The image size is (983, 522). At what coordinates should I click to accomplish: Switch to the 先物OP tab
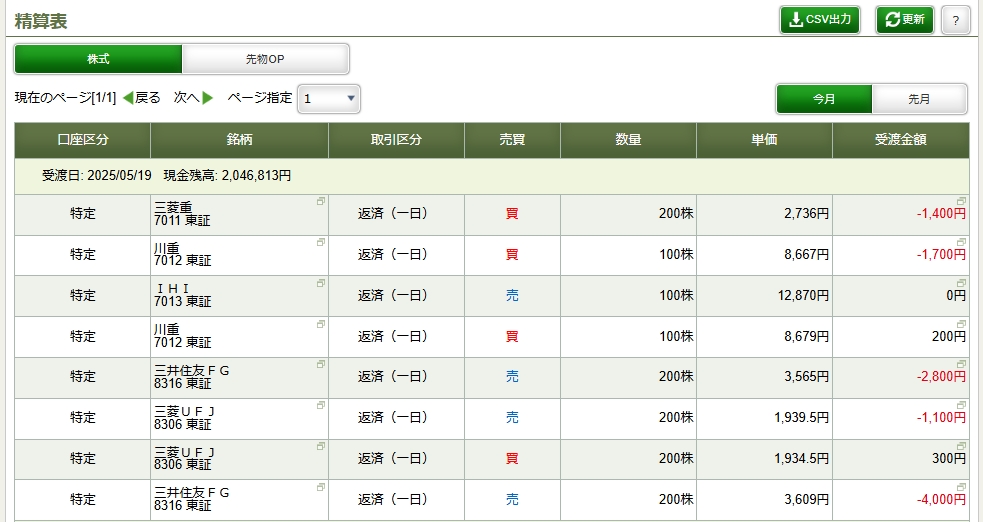tap(265, 59)
